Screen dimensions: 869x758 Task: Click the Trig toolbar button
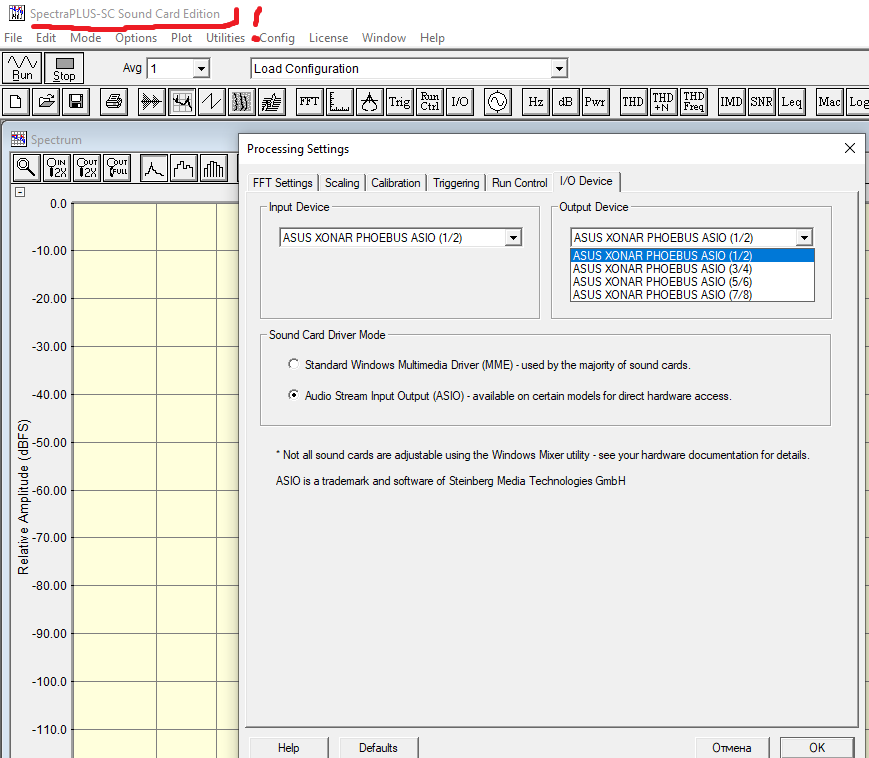pos(399,101)
